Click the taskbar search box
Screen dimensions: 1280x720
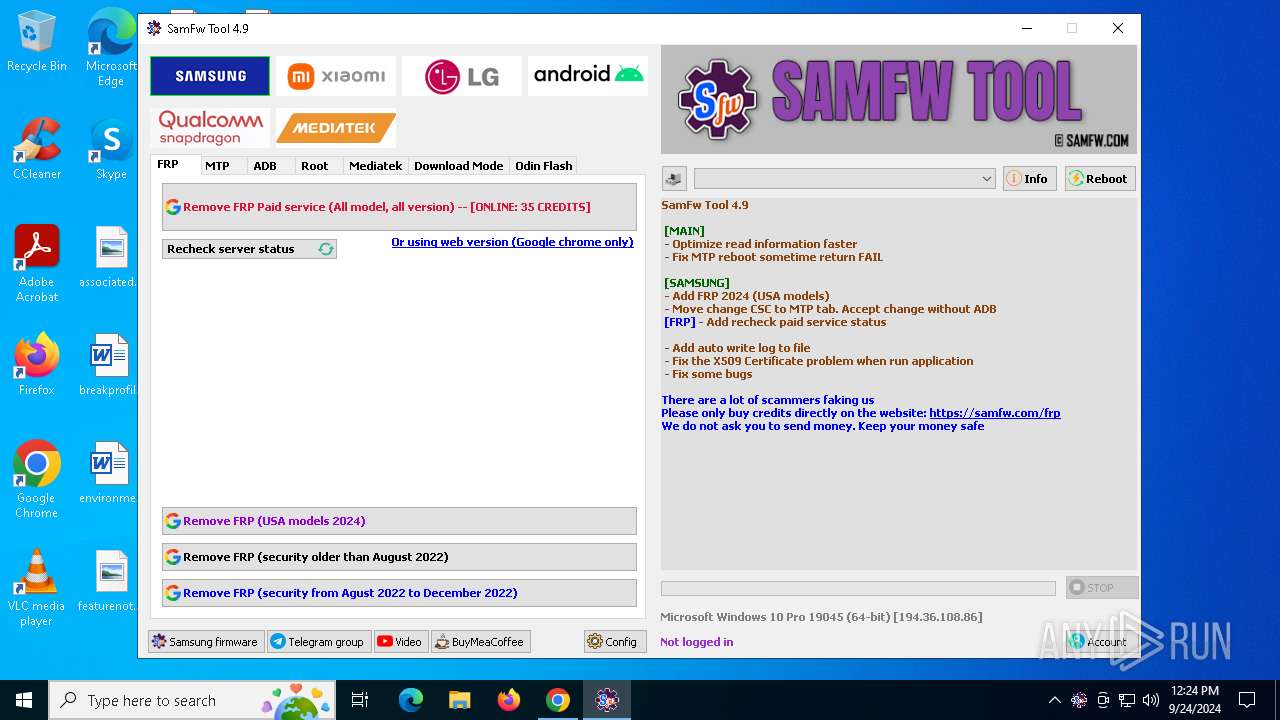[x=193, y=700]
